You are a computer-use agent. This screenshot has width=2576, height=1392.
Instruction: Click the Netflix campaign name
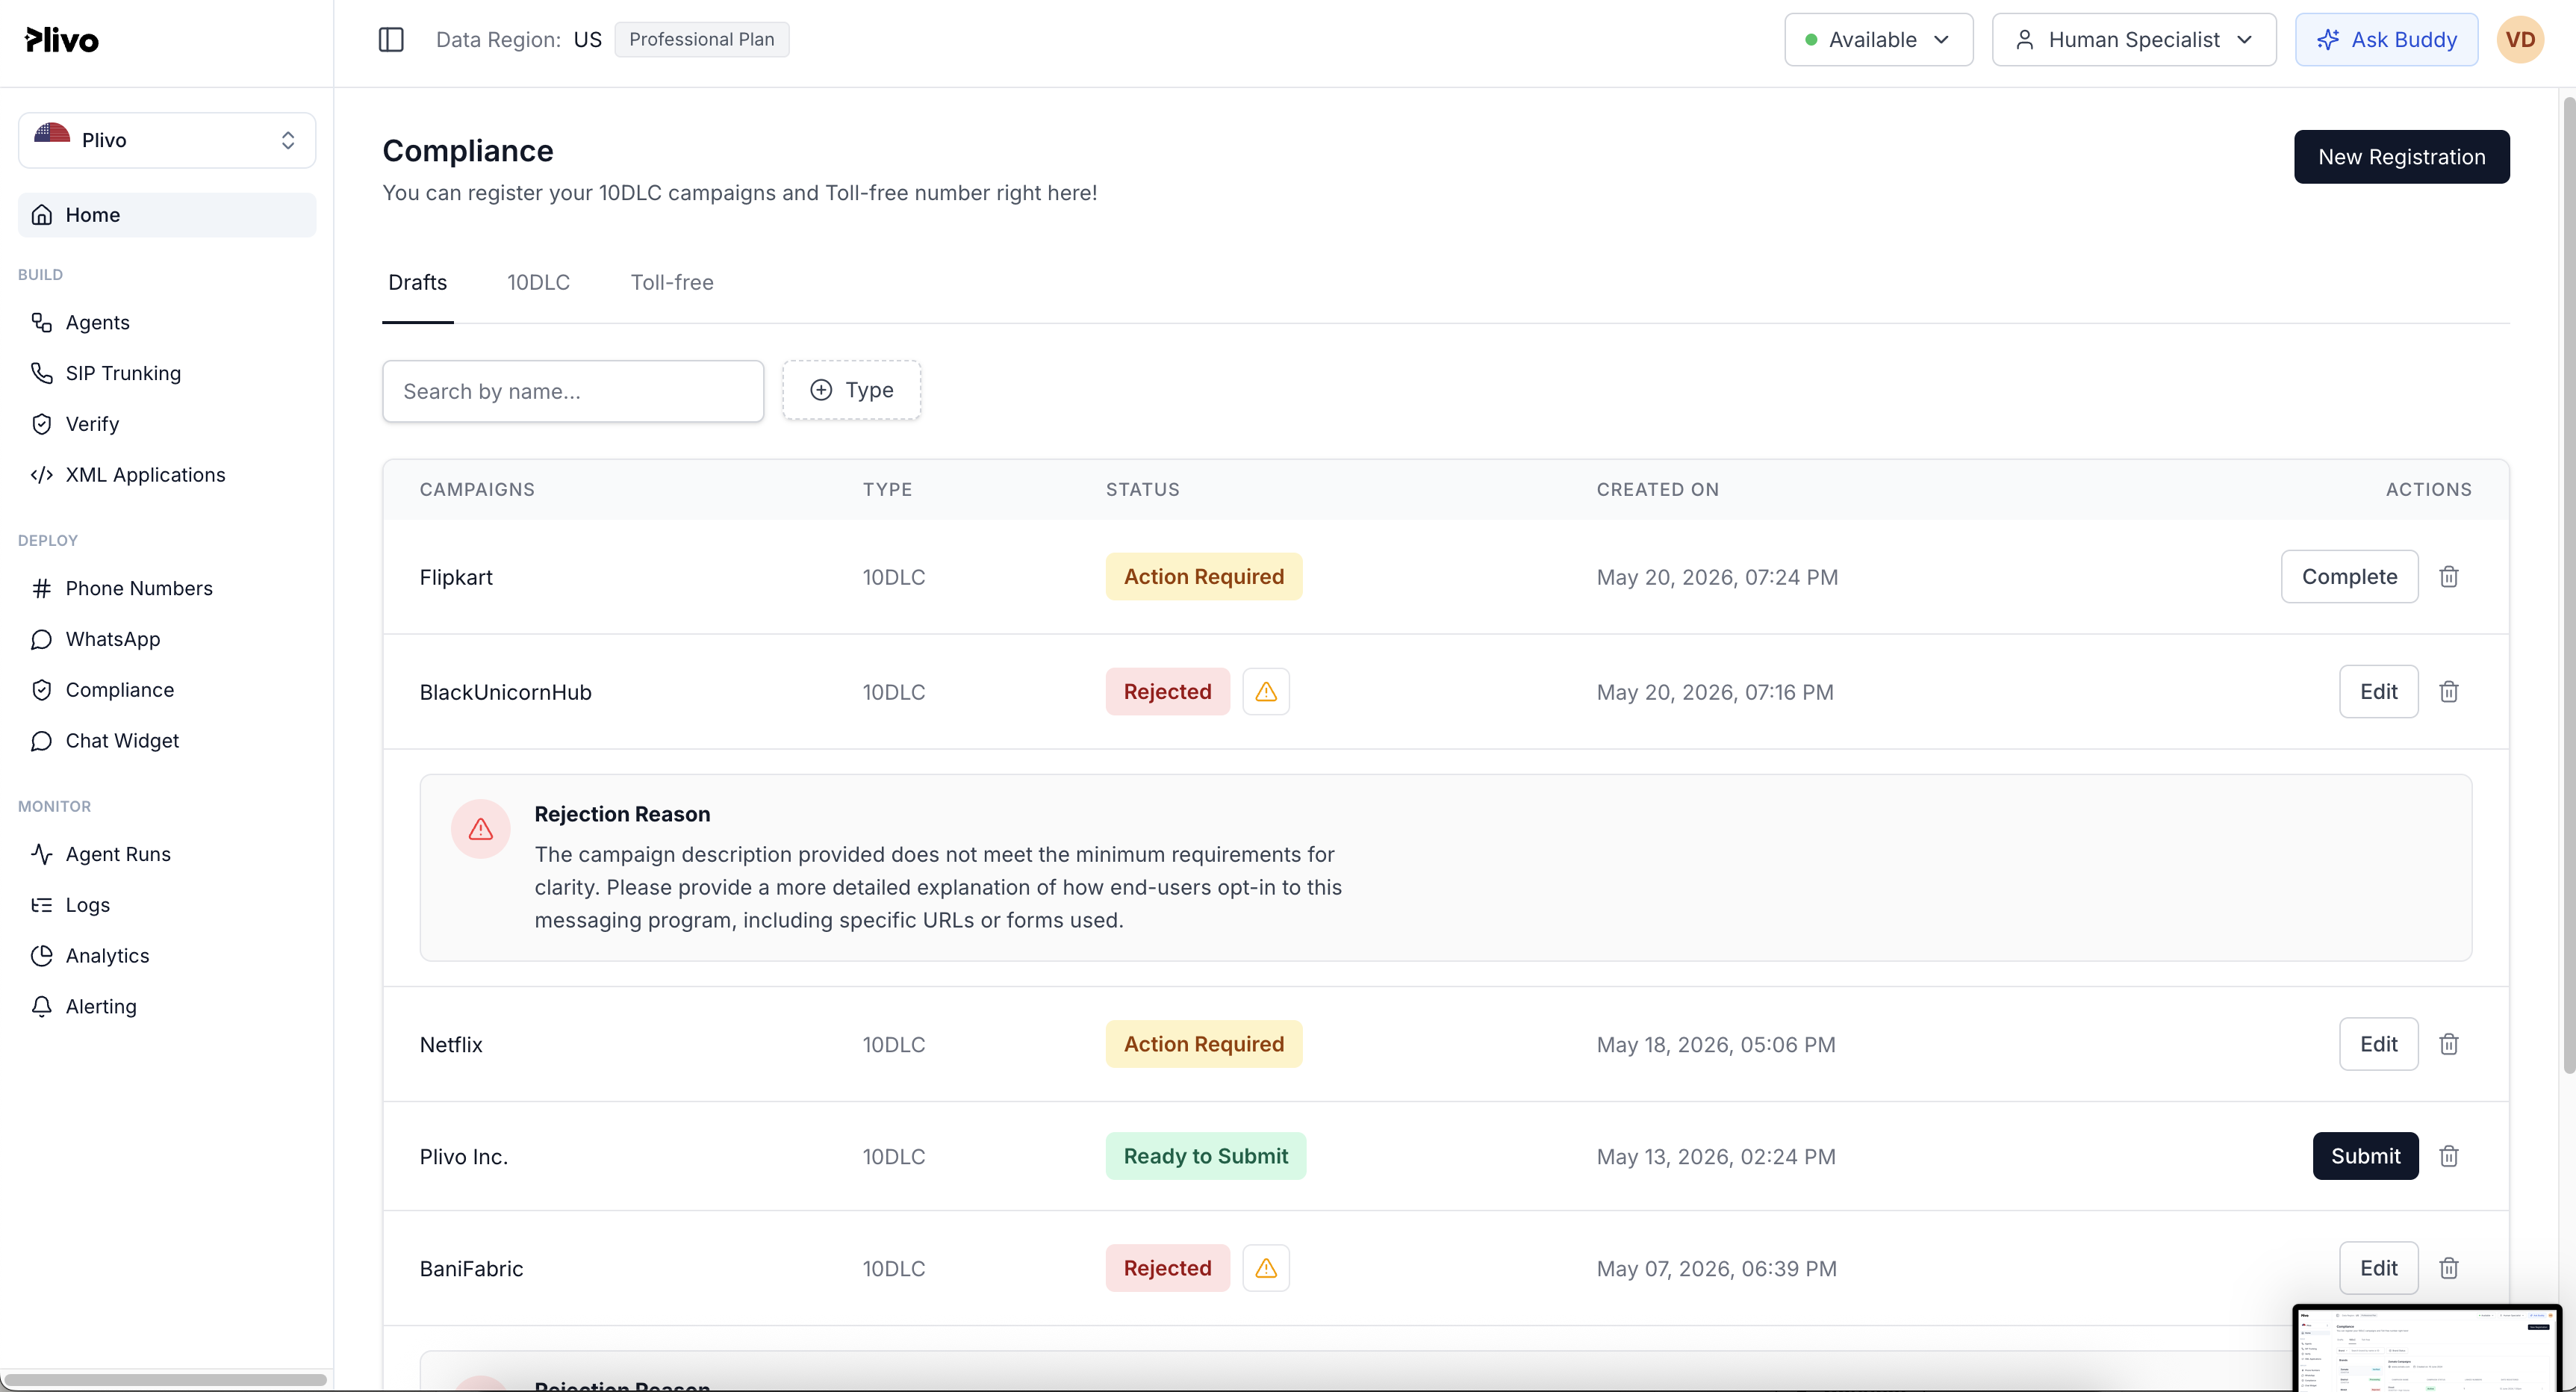pos(451,1044)
